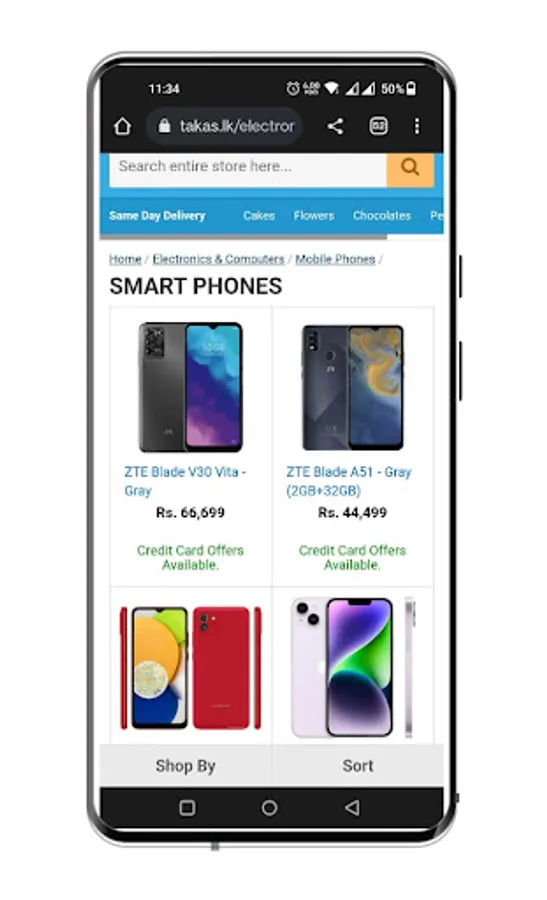This screenshot has height=900, width=547.
Task: Tap the Android home circle icon
Action: [269, 808]
